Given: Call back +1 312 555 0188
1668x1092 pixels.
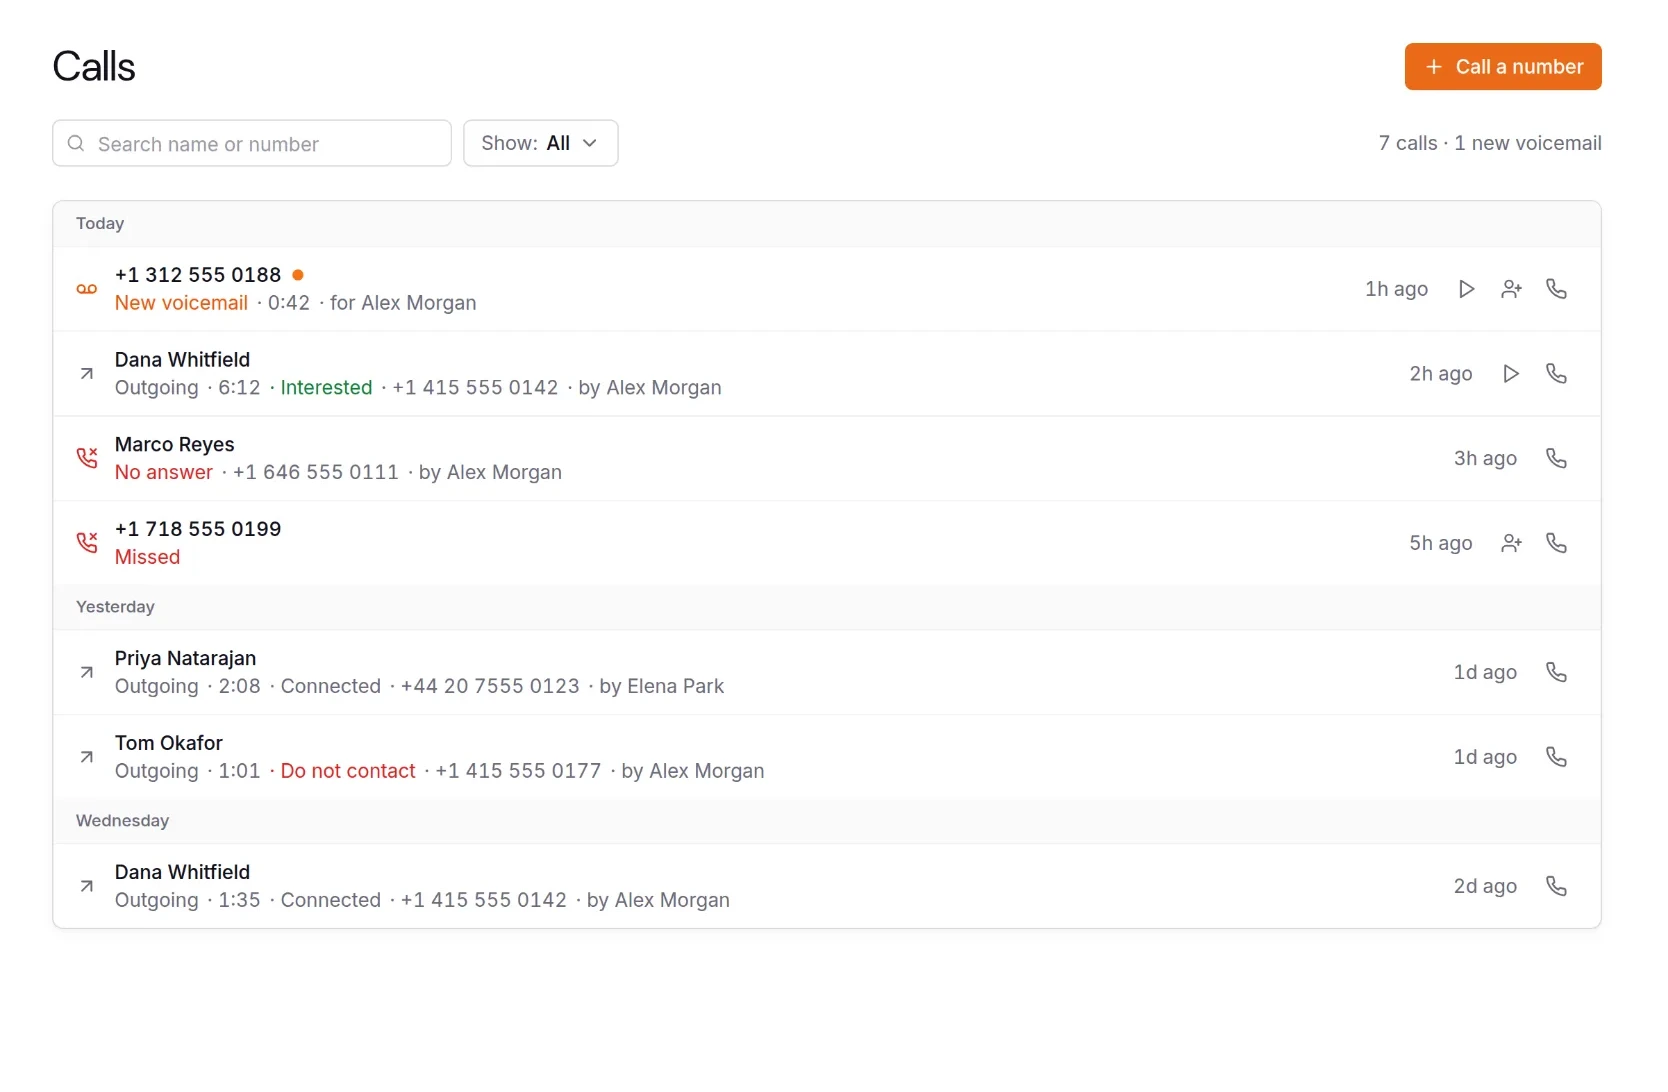Looking at the screenshot, I should click(x=1556, y=289).
